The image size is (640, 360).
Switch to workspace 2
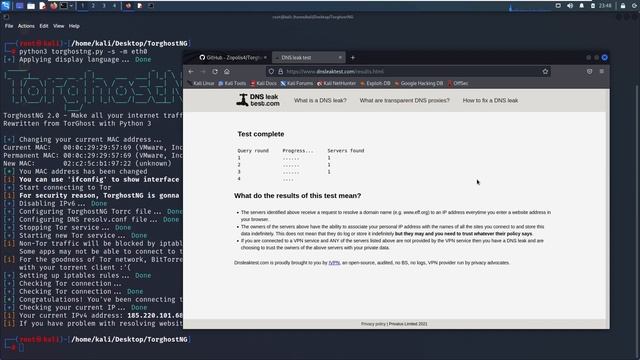coord(93,6)
